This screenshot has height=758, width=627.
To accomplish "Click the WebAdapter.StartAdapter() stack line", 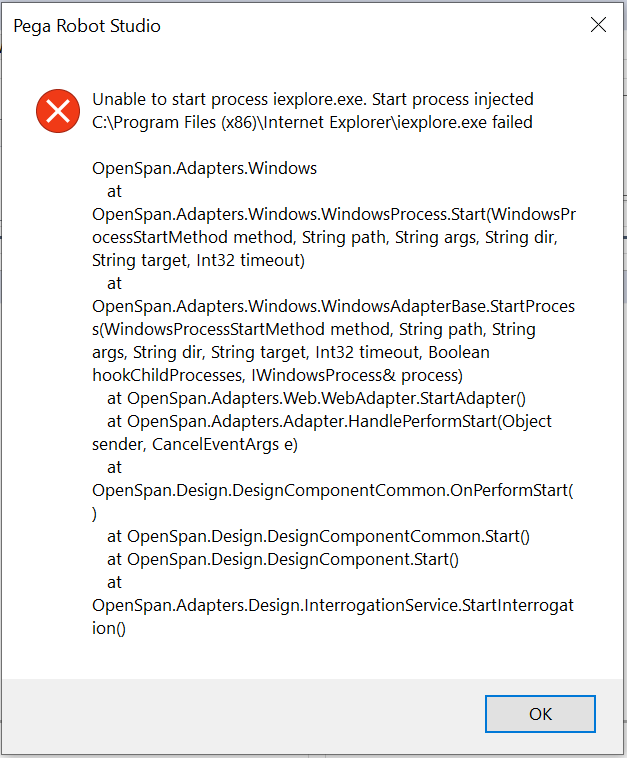I will [x=316, y=398].
